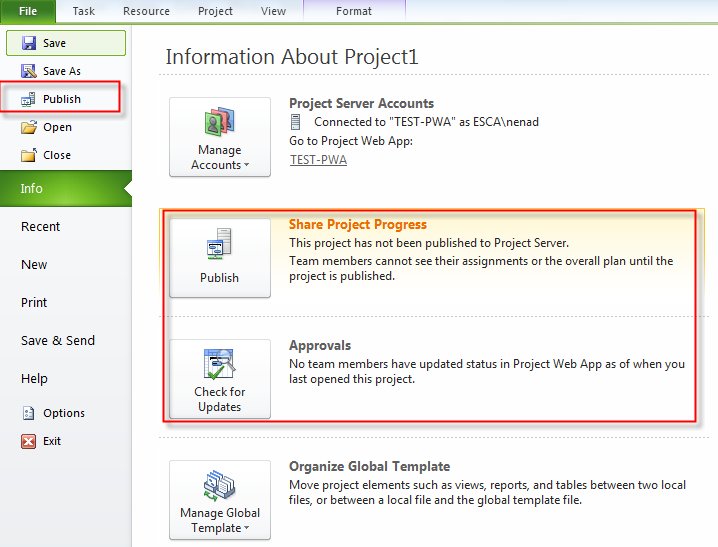This screenshot has width=718, height=547.
Task: Click the Project Server connection icon
Action: click(296, 122)
